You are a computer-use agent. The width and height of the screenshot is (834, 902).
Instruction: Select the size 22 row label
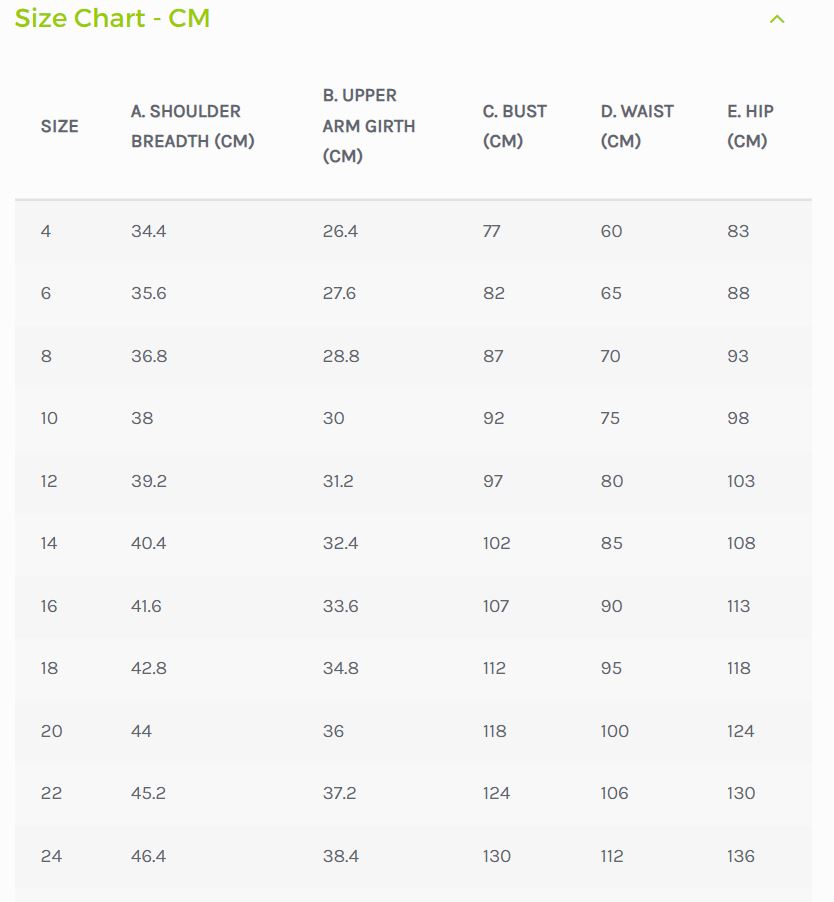coord(51,793)
